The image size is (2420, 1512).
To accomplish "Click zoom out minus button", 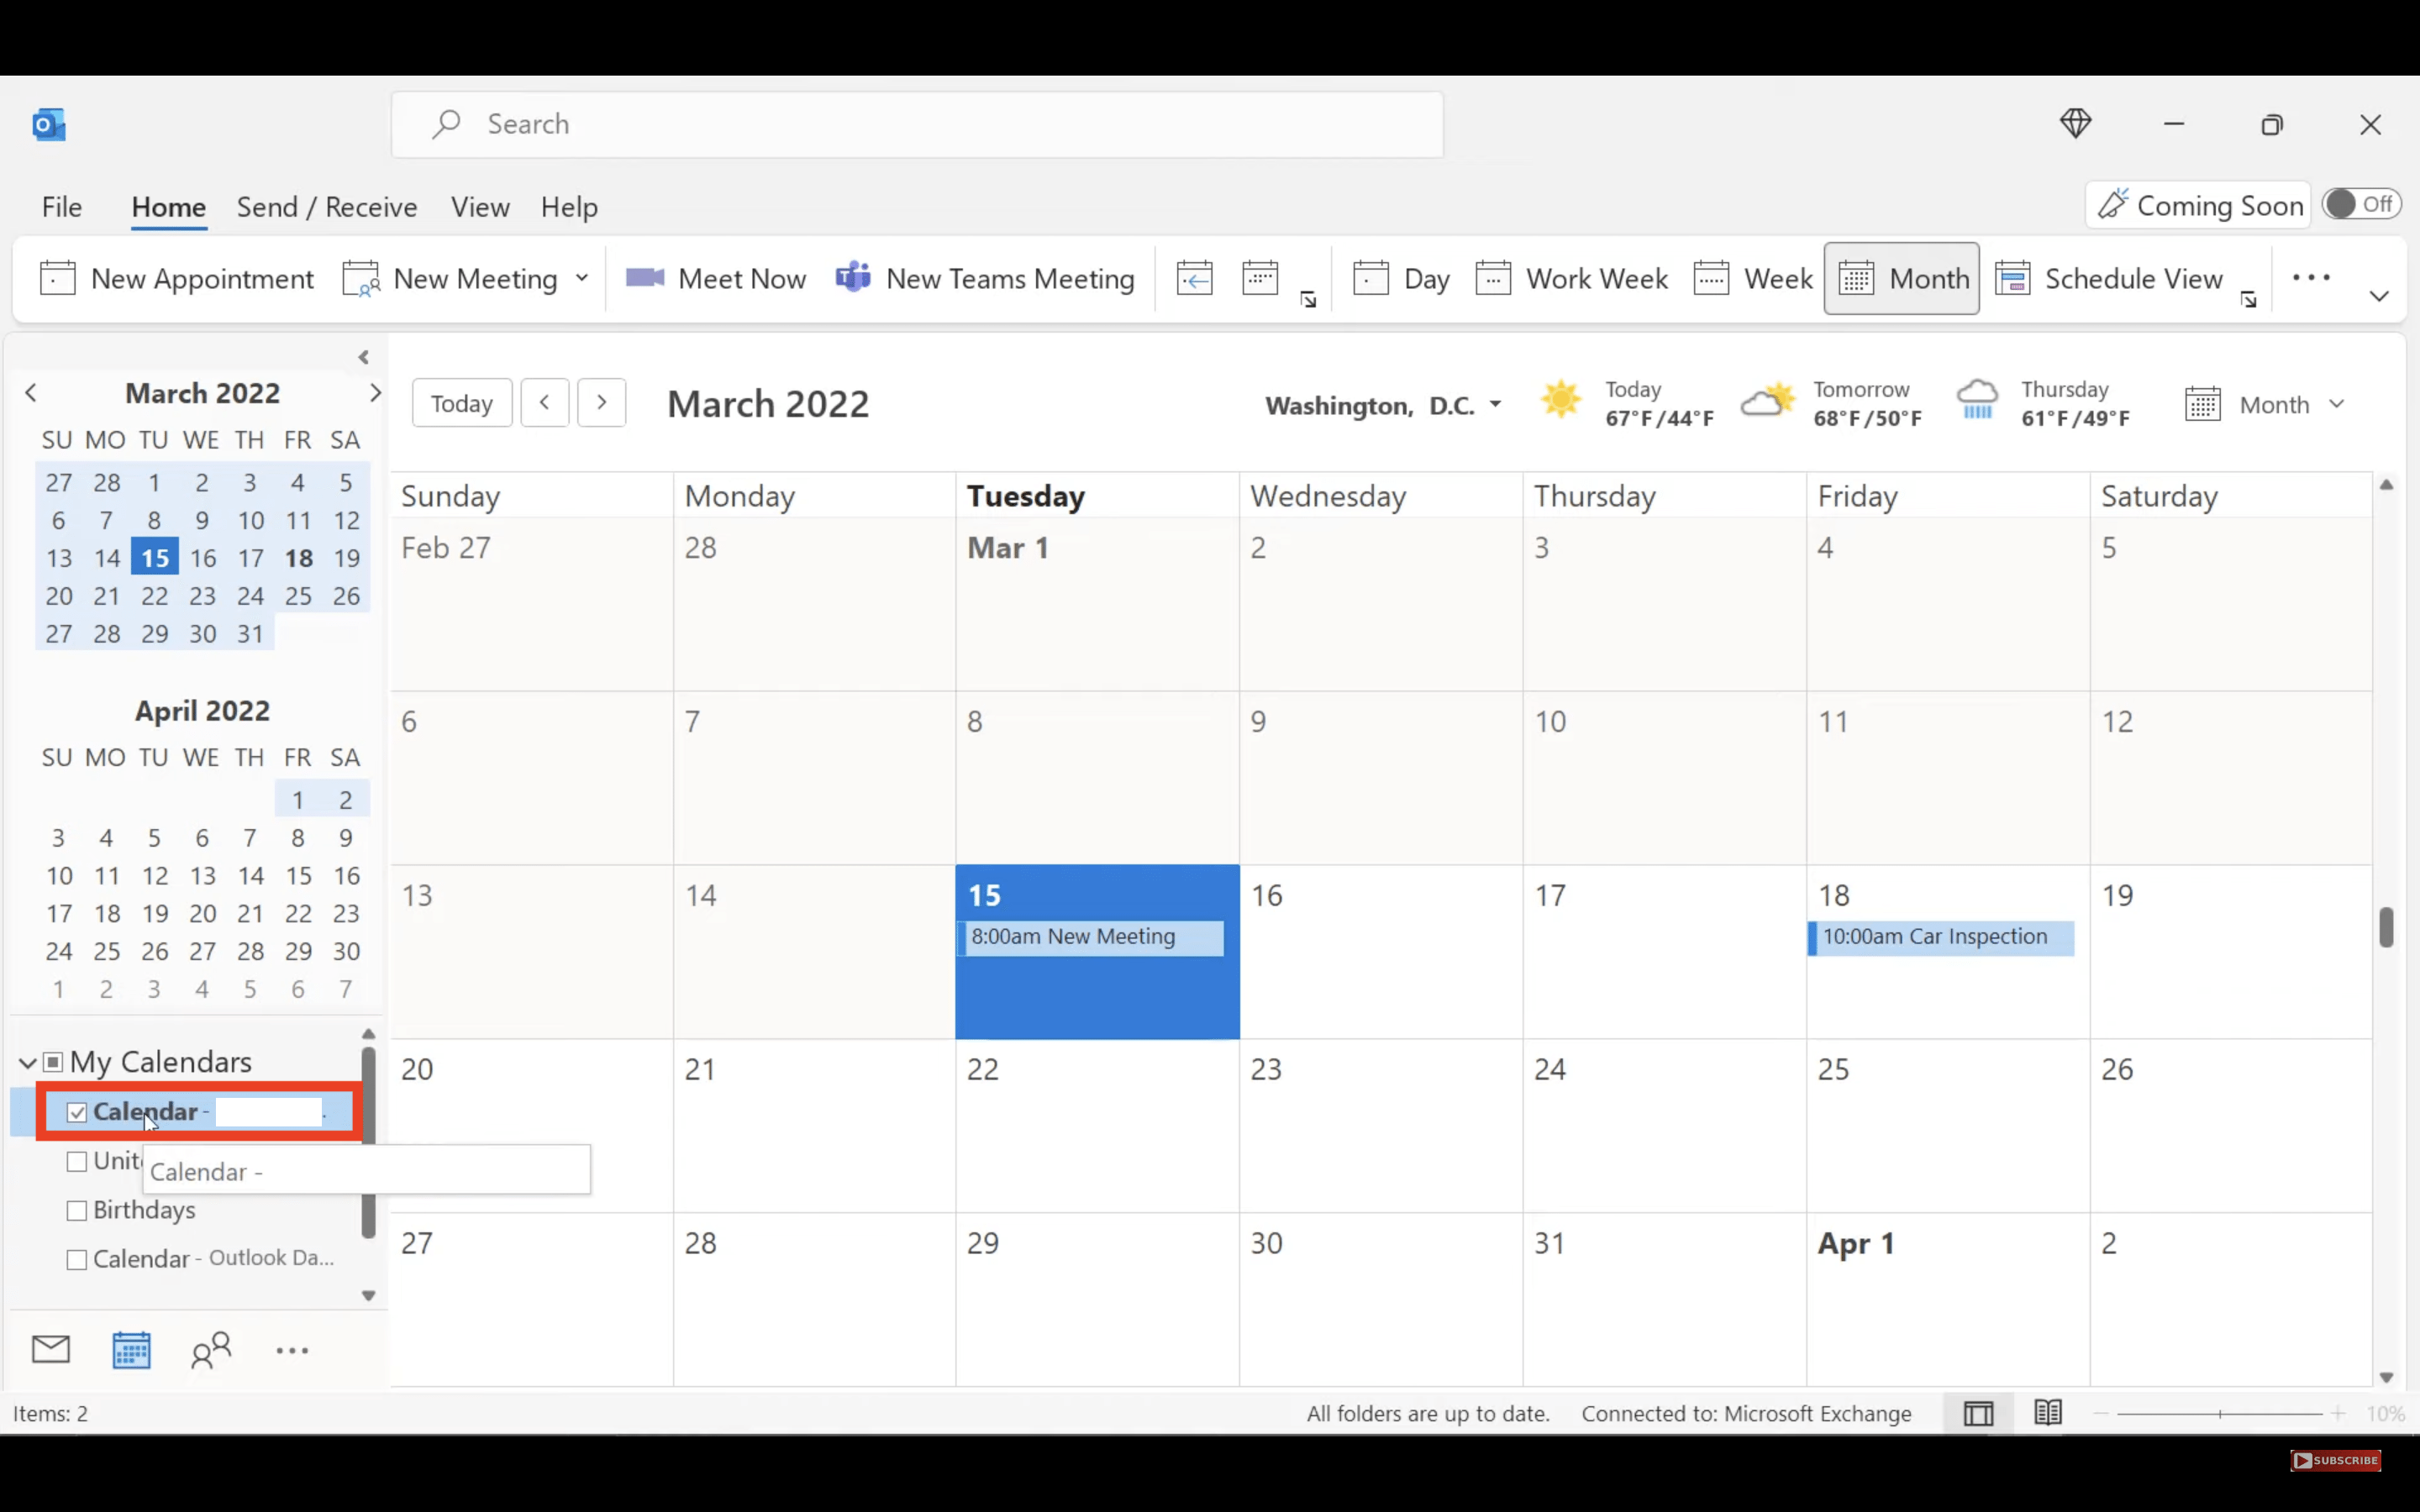I will 2101,1414.
